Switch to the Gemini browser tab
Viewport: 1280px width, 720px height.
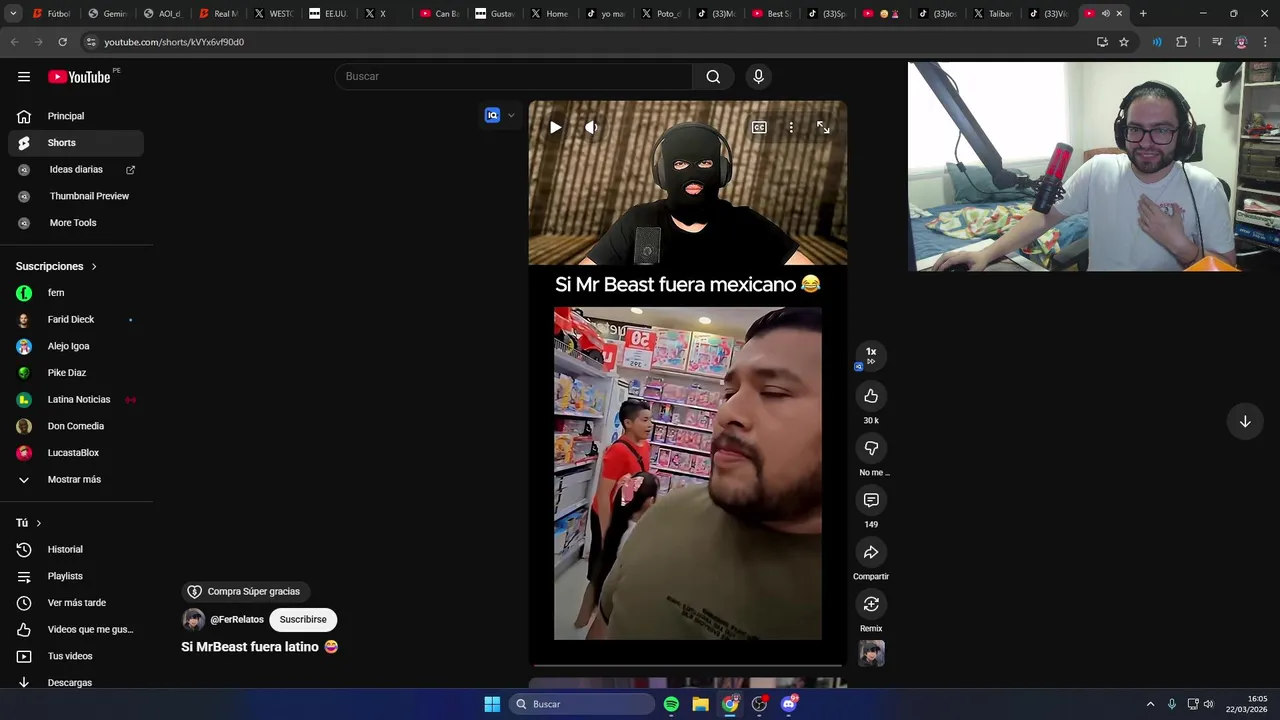(107, 14)
